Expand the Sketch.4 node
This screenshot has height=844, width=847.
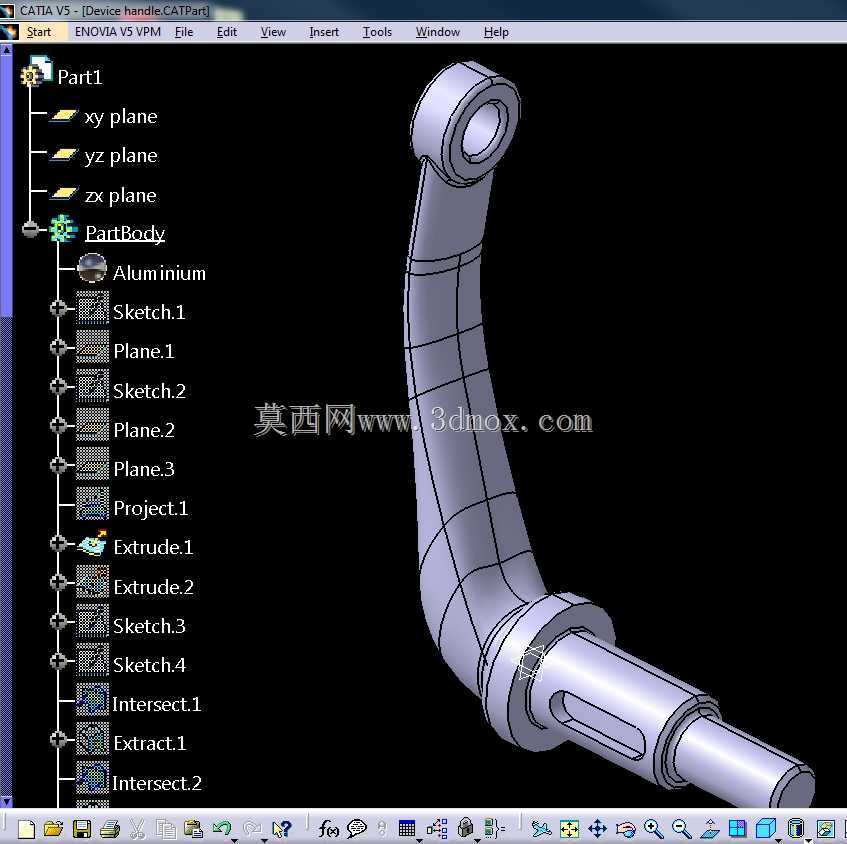(58, 661)
